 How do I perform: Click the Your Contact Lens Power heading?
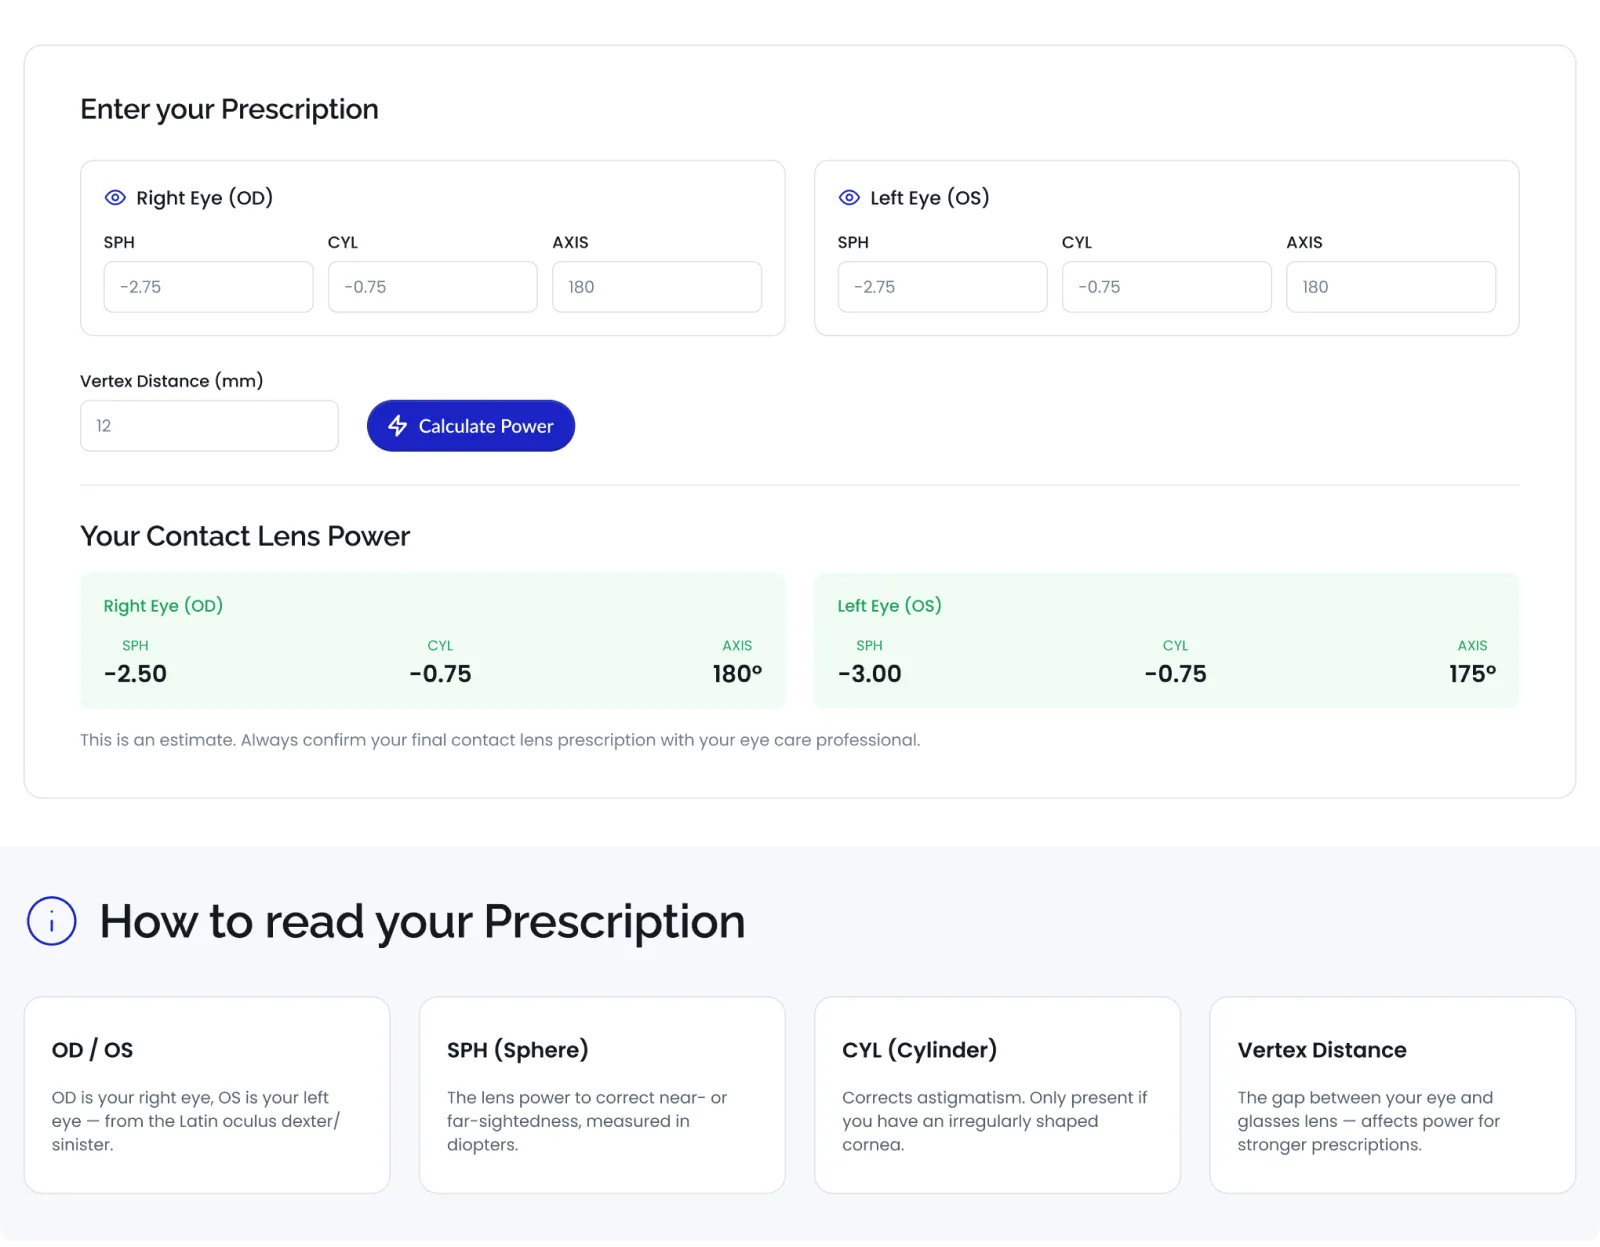(x=245, y=536)
